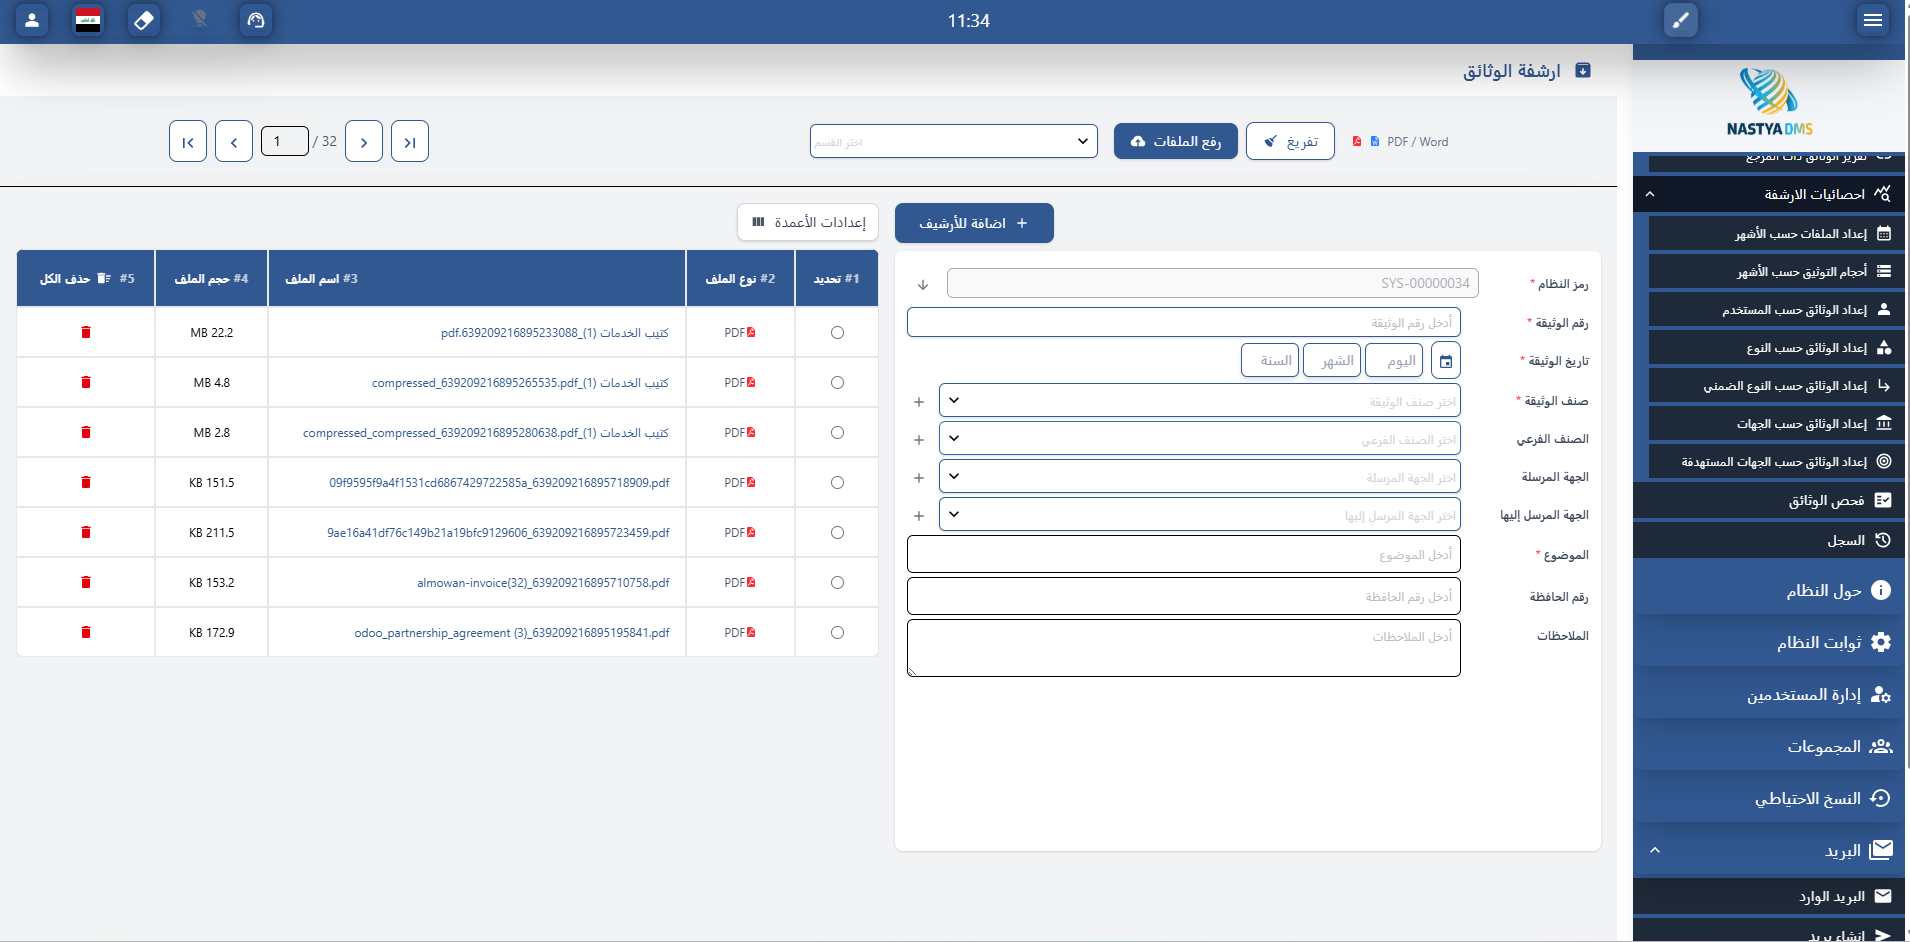Go to the last page
Screen dimensions: 1910x942
tap(410, 141)
